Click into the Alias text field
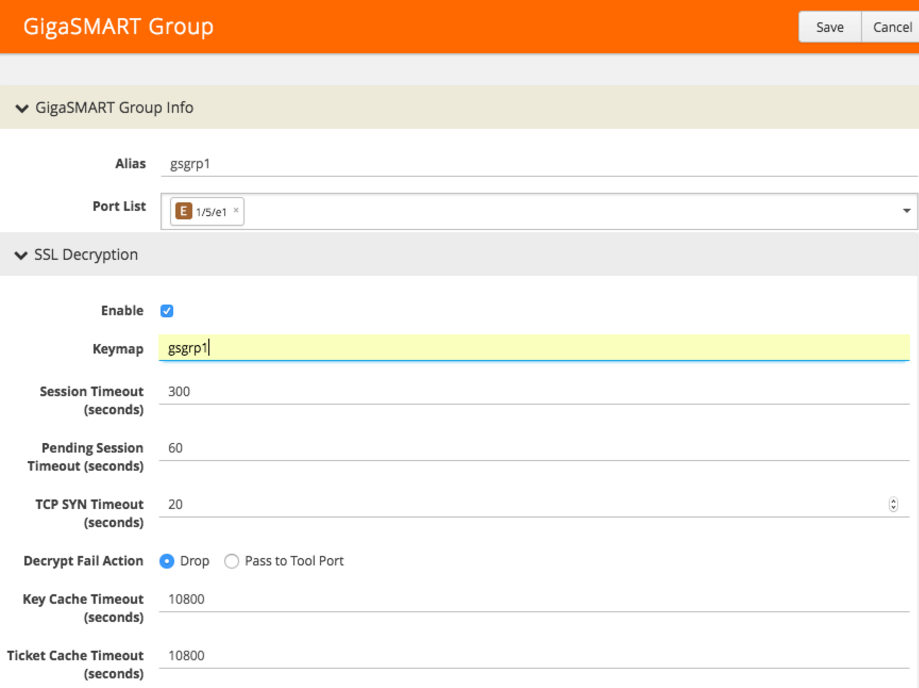 [540, 163]
